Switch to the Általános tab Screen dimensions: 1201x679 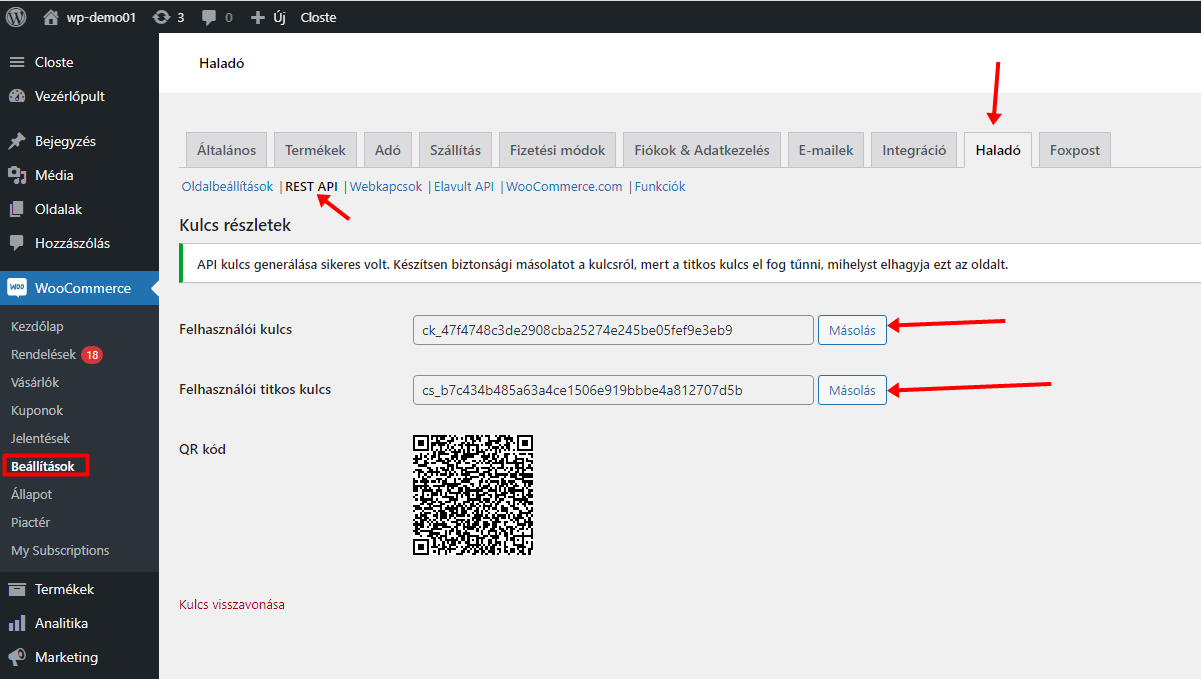tap(226, 150)
